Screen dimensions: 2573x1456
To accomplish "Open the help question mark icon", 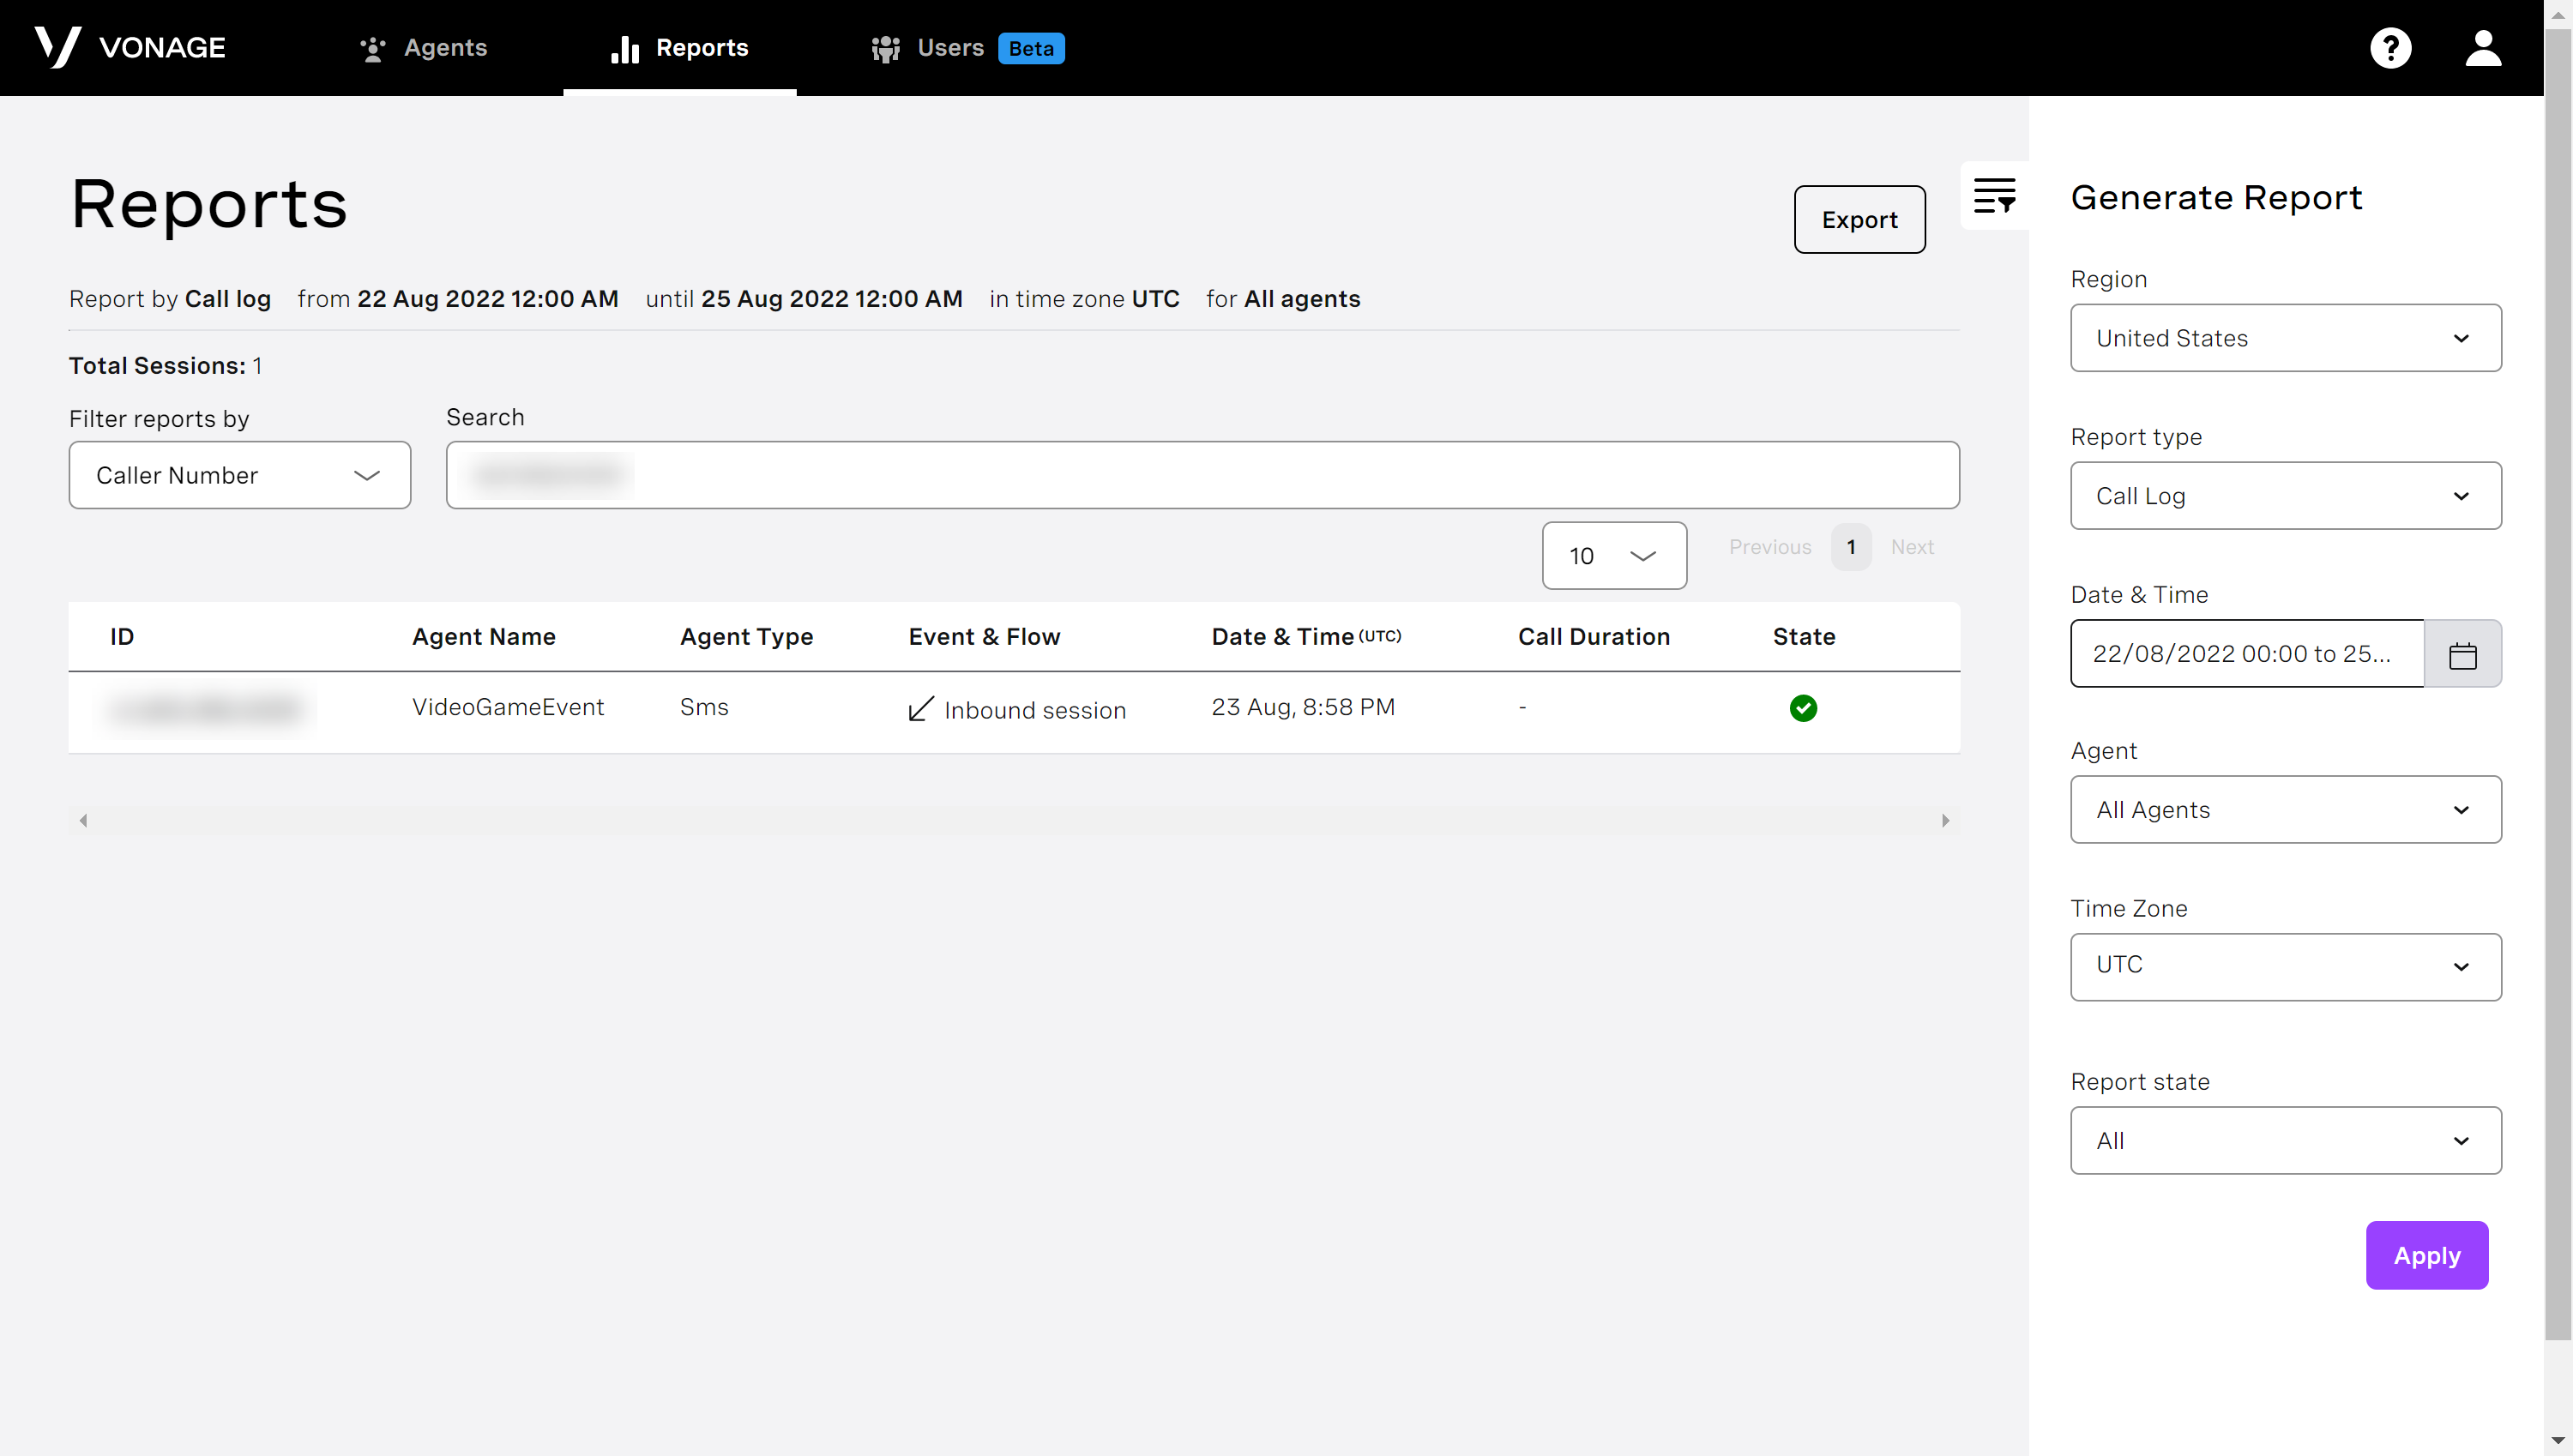I will [x=2390, y=48].
